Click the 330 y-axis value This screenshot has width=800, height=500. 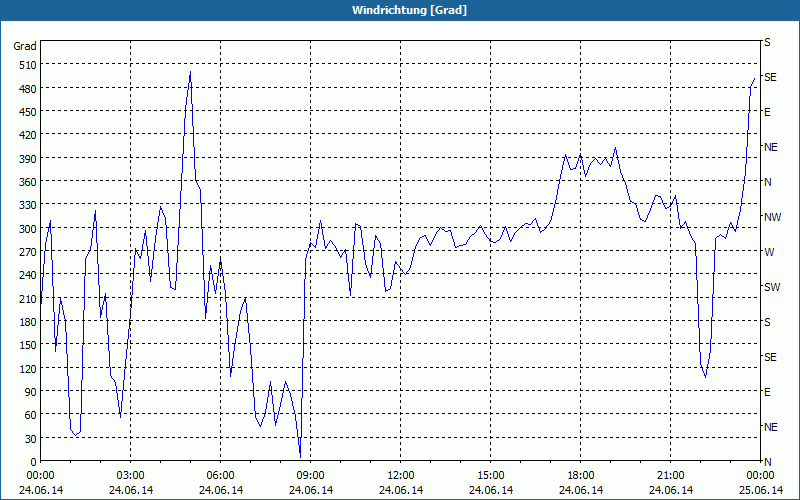28,205
